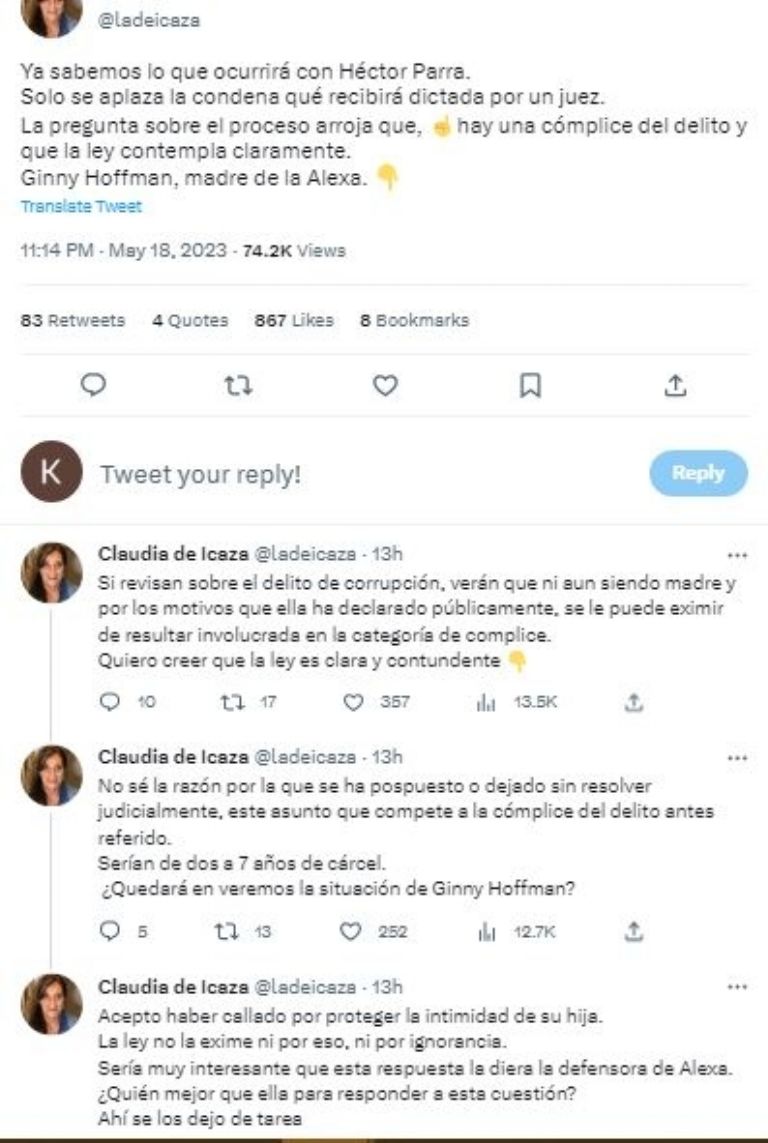This screenshot has height=1143, width=768.
Task: Open more options on first reply
Action: point(738,555)
